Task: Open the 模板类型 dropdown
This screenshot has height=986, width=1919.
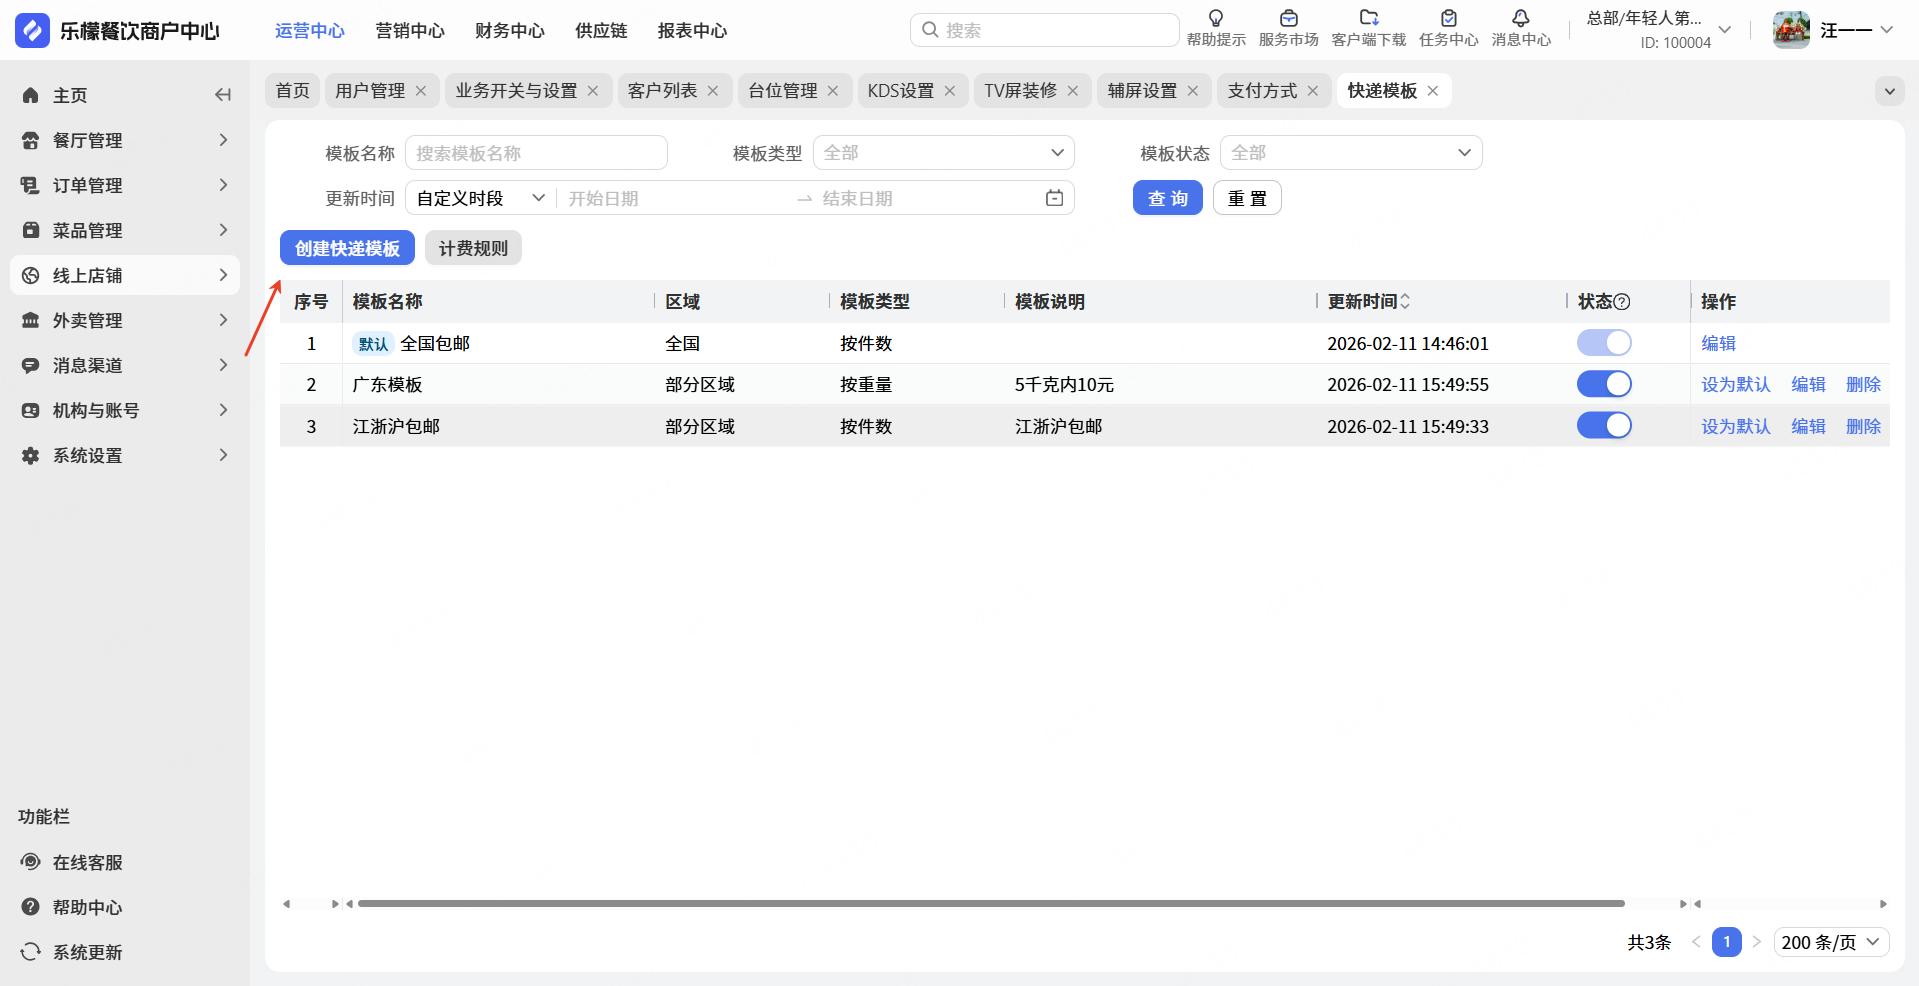Action: point(944,153)
